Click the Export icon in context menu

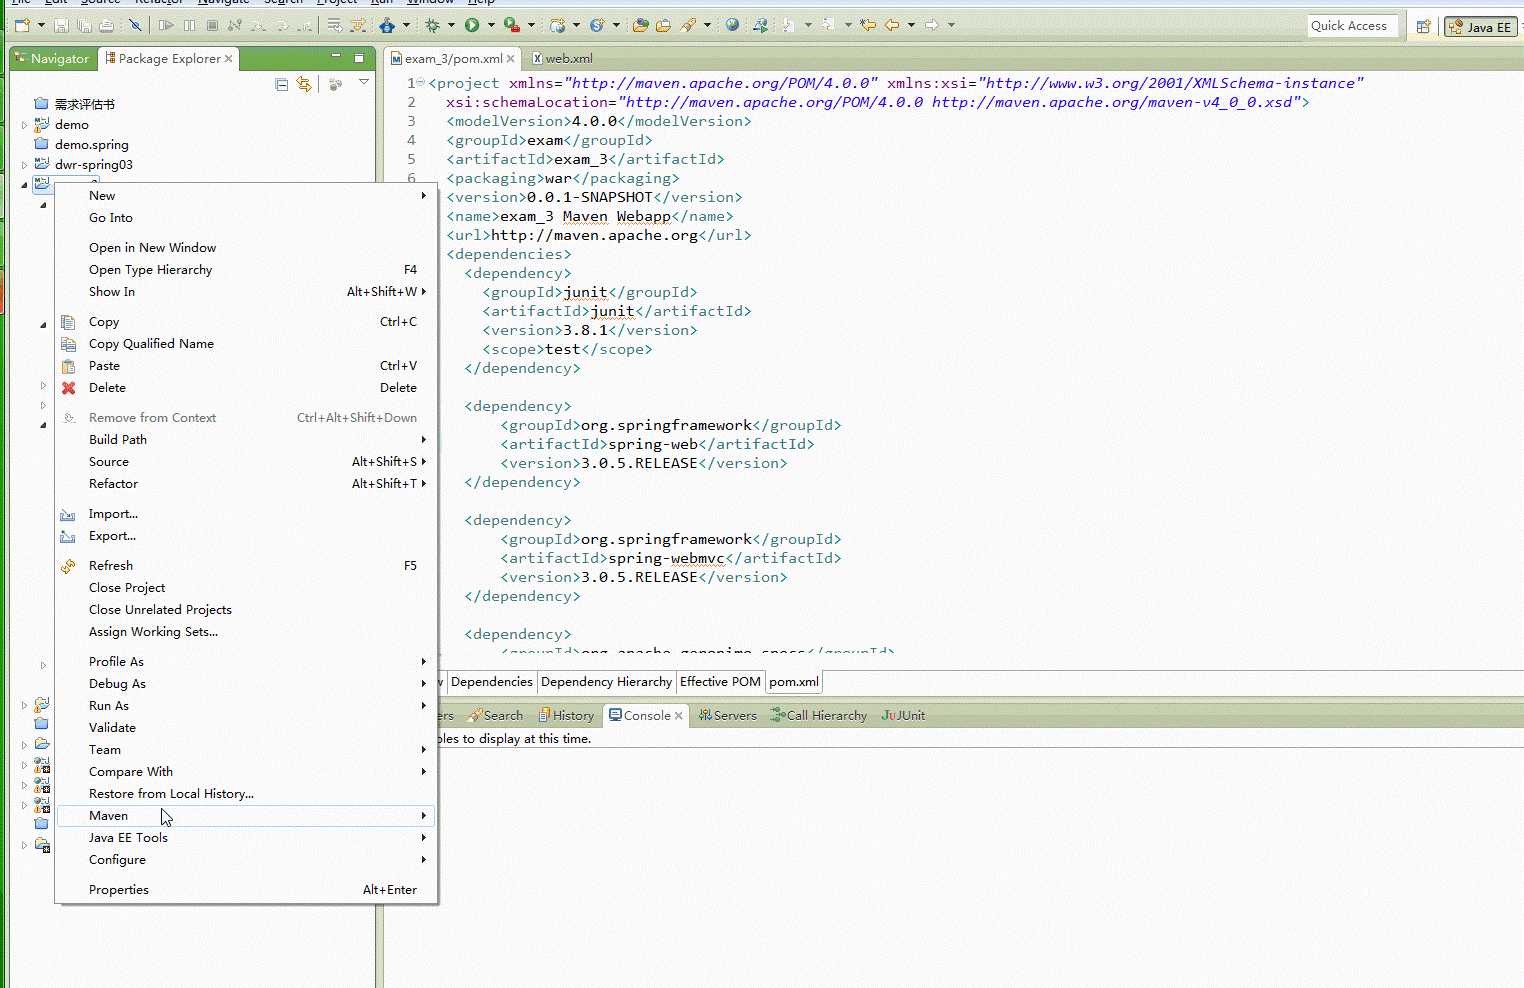coord(68,536)
